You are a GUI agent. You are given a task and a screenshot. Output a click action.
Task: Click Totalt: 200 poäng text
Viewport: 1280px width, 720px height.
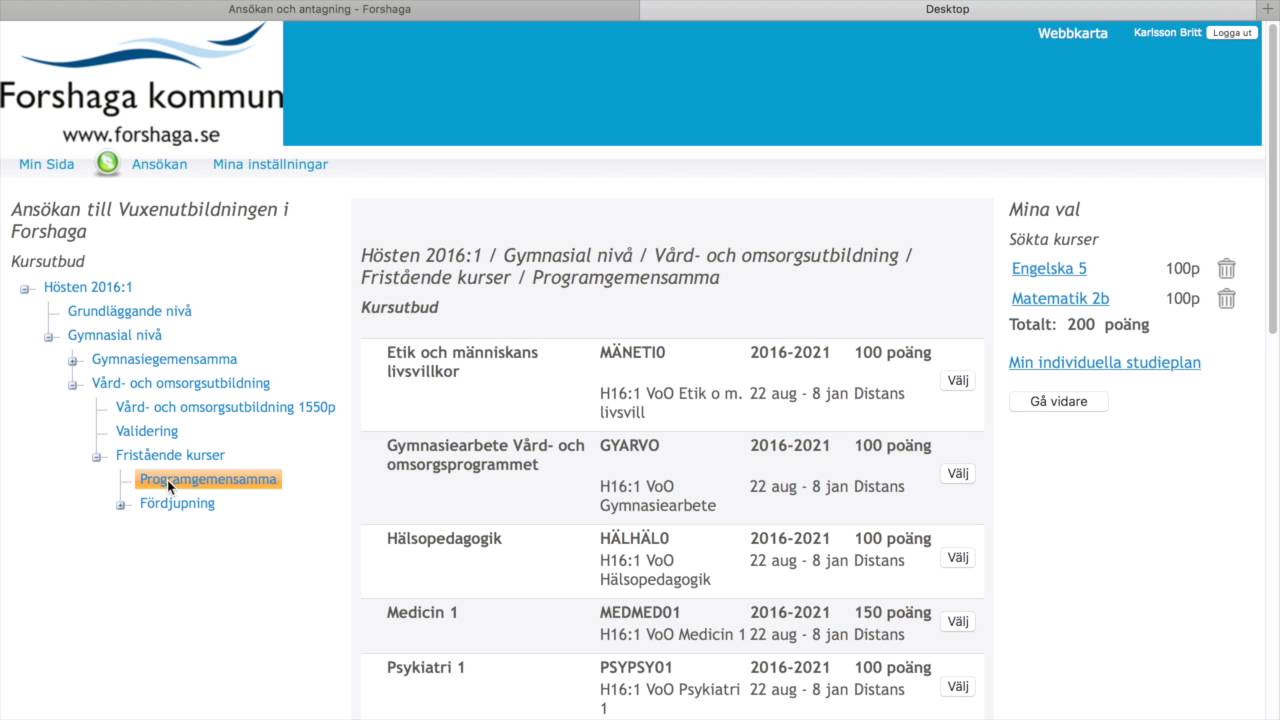(1079, 324)
